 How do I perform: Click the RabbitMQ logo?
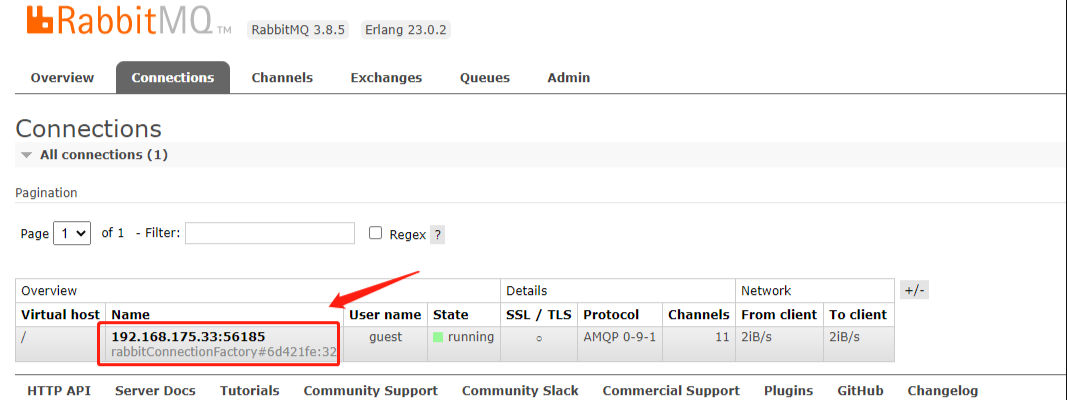(129, 20)
